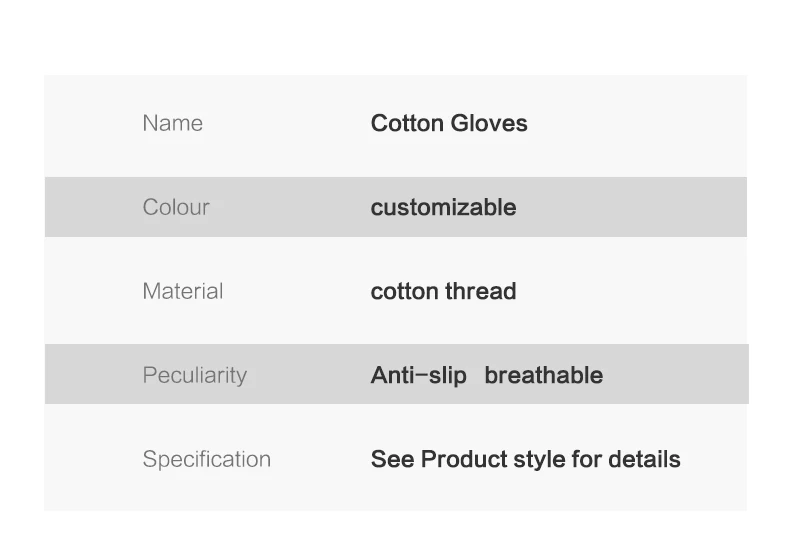The width and height of the screenshot is (790, 537).
Task: Click the word details in Specification row
Action: tap(644, 459)
